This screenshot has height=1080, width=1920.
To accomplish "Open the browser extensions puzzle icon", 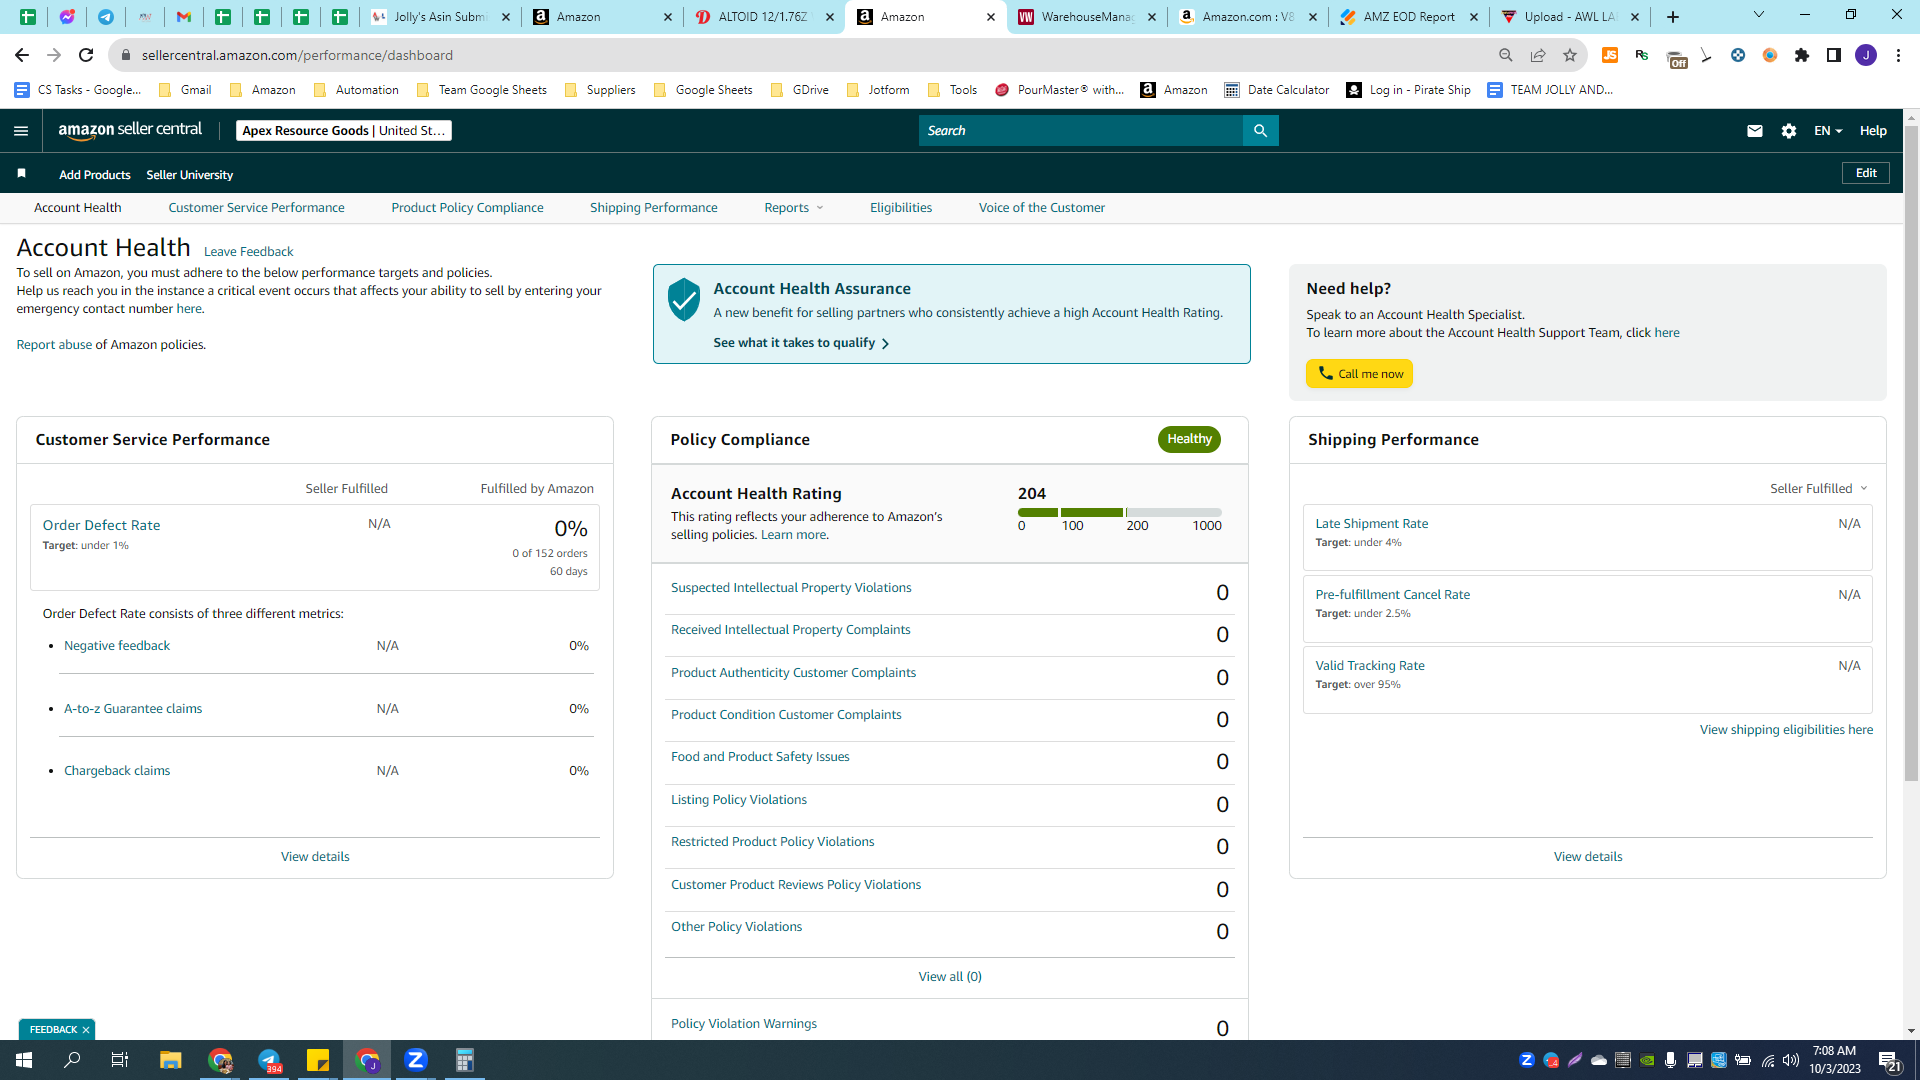I will [1802, 55].
